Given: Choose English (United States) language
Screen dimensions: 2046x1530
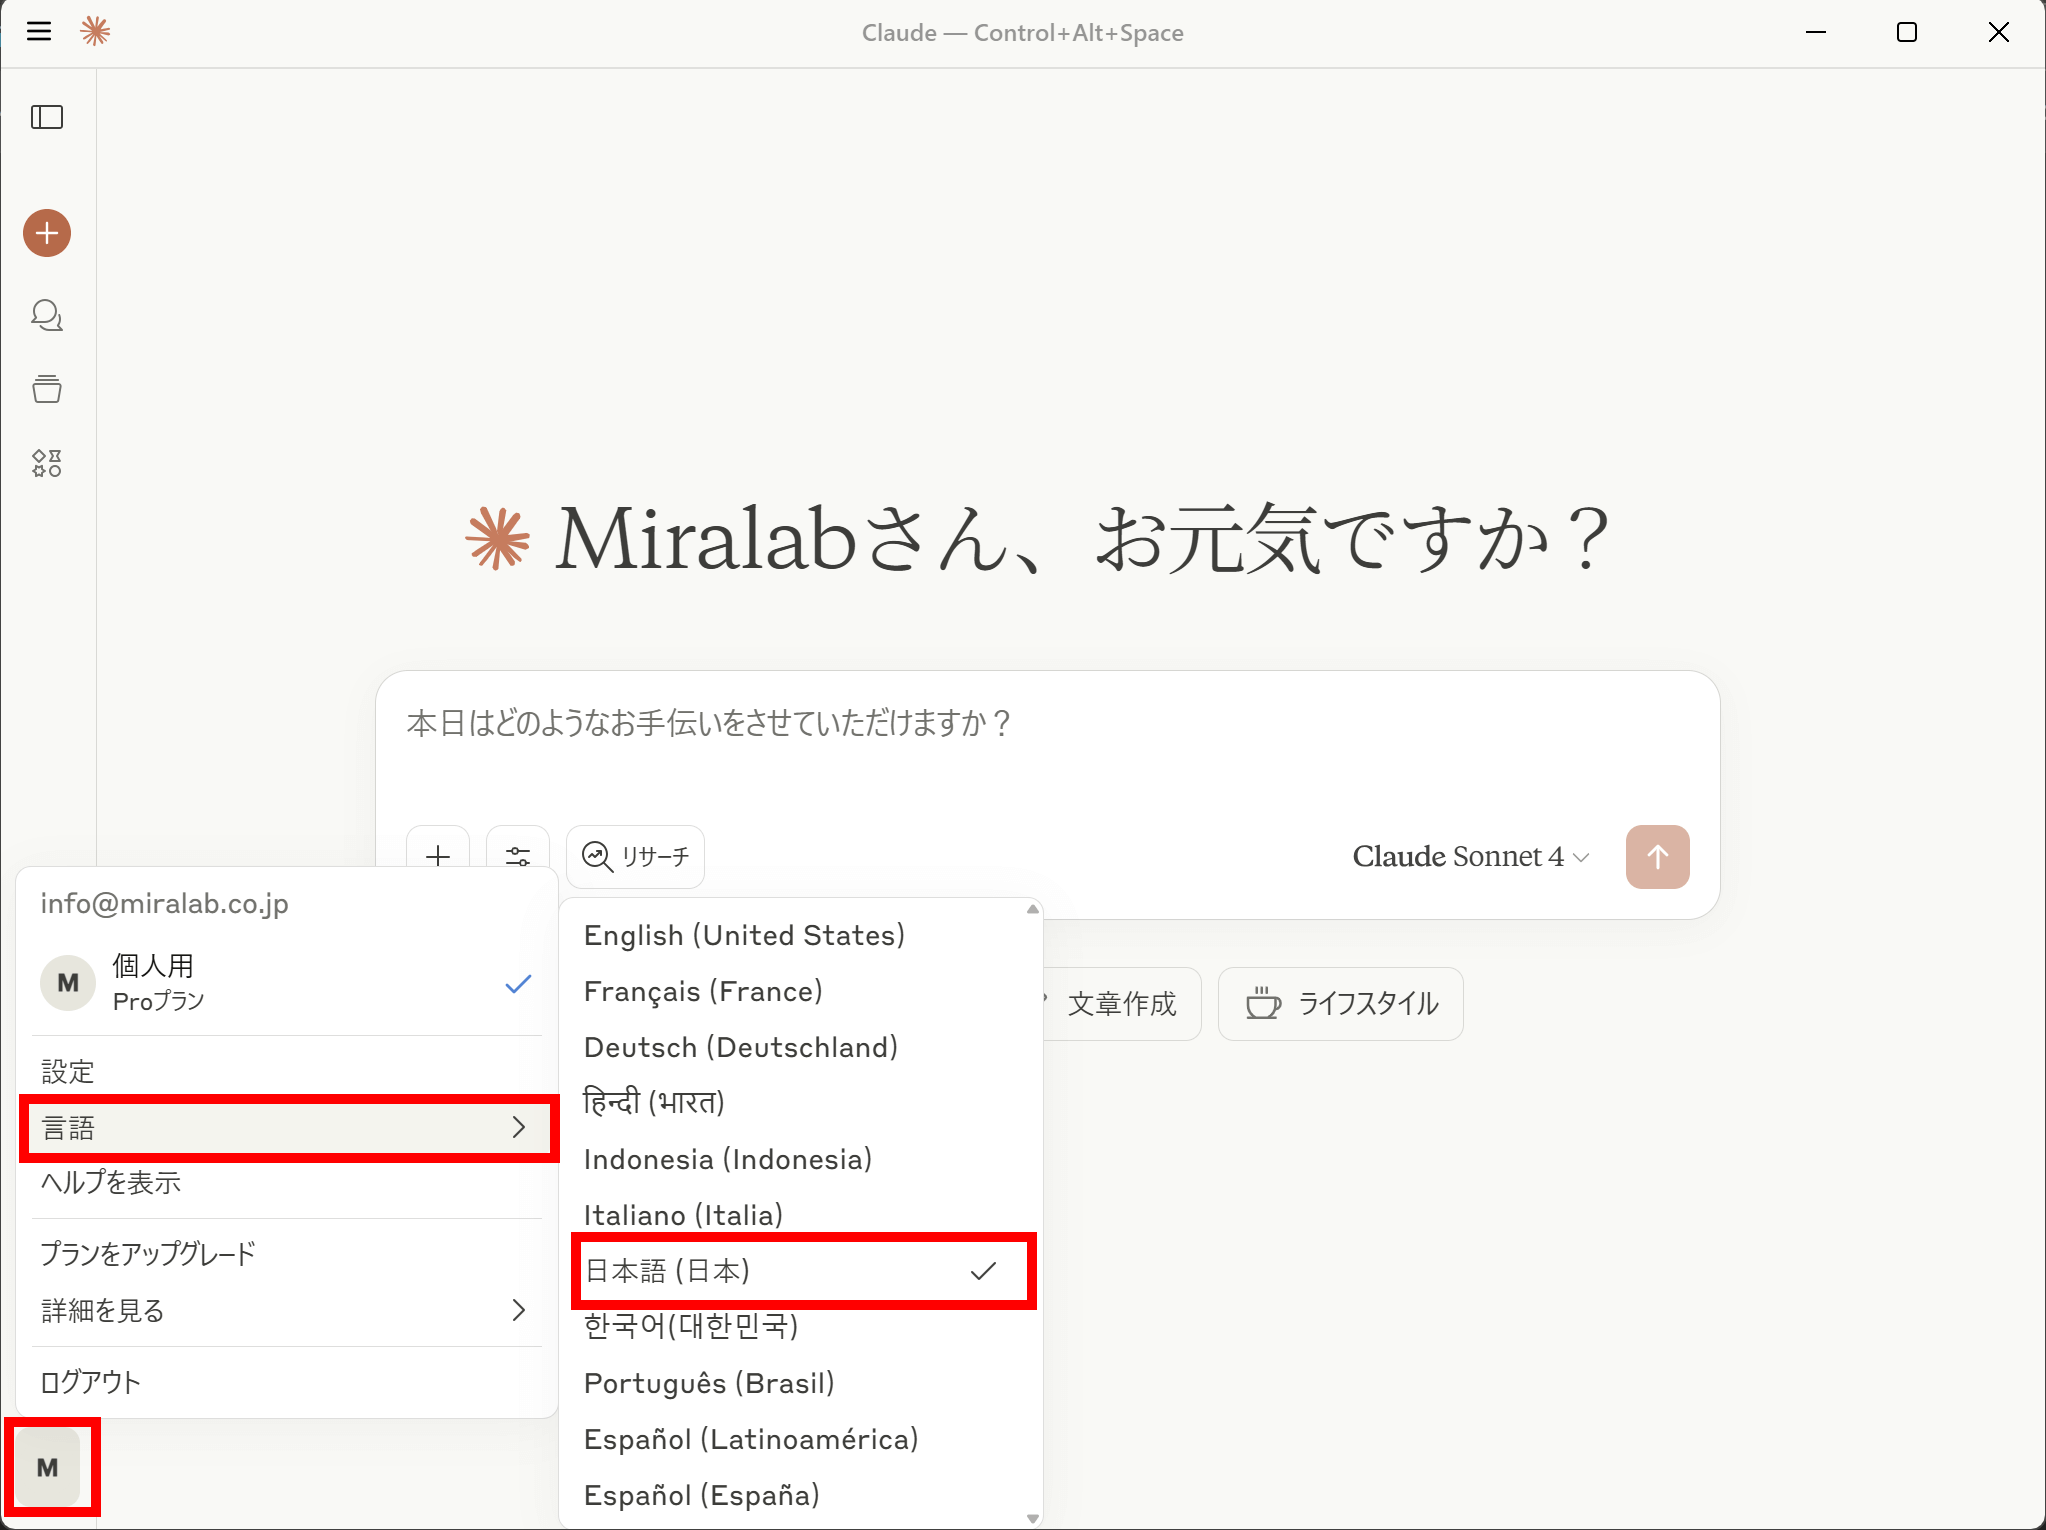Looking at the screenshot, I should [x=797, y=935].
